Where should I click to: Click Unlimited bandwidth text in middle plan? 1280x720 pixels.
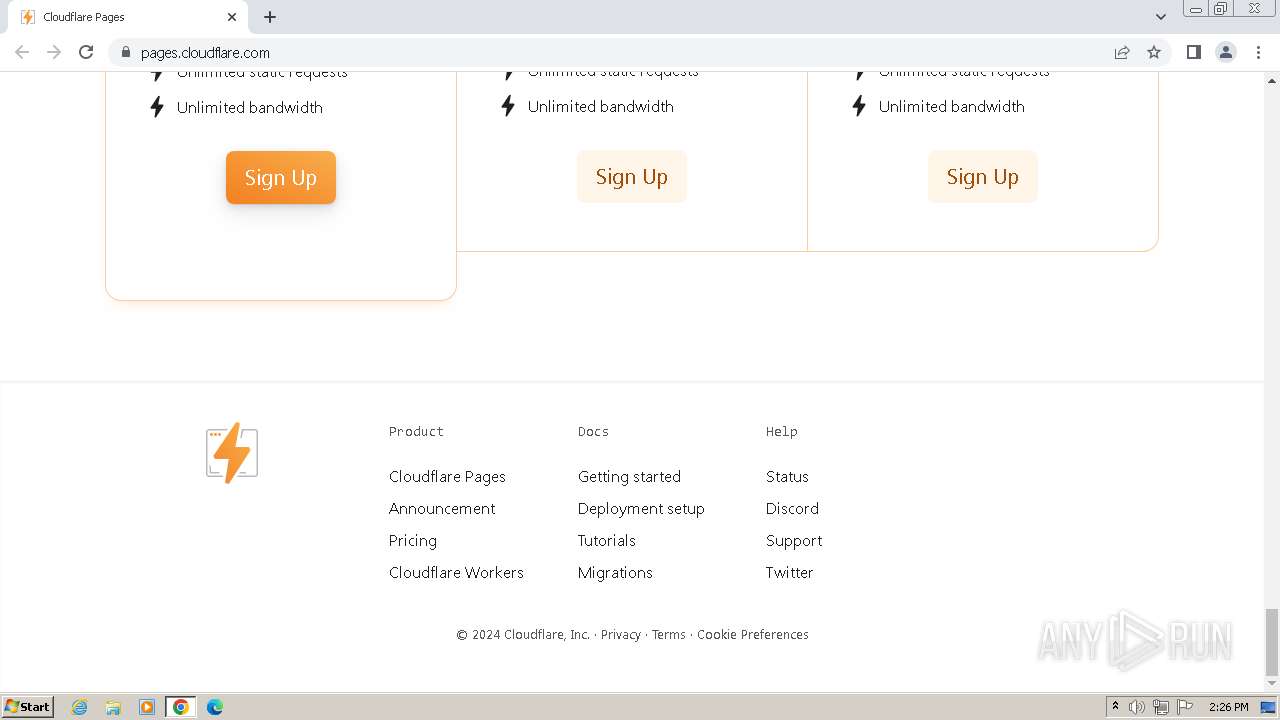tap(601, 106)
